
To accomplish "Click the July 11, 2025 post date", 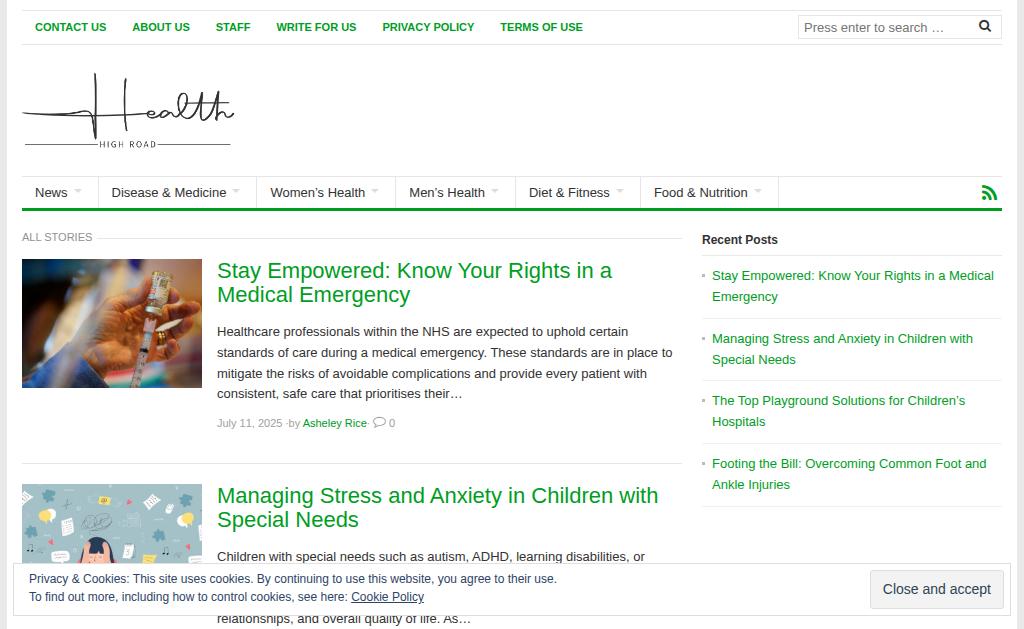I will pos(249,423).
